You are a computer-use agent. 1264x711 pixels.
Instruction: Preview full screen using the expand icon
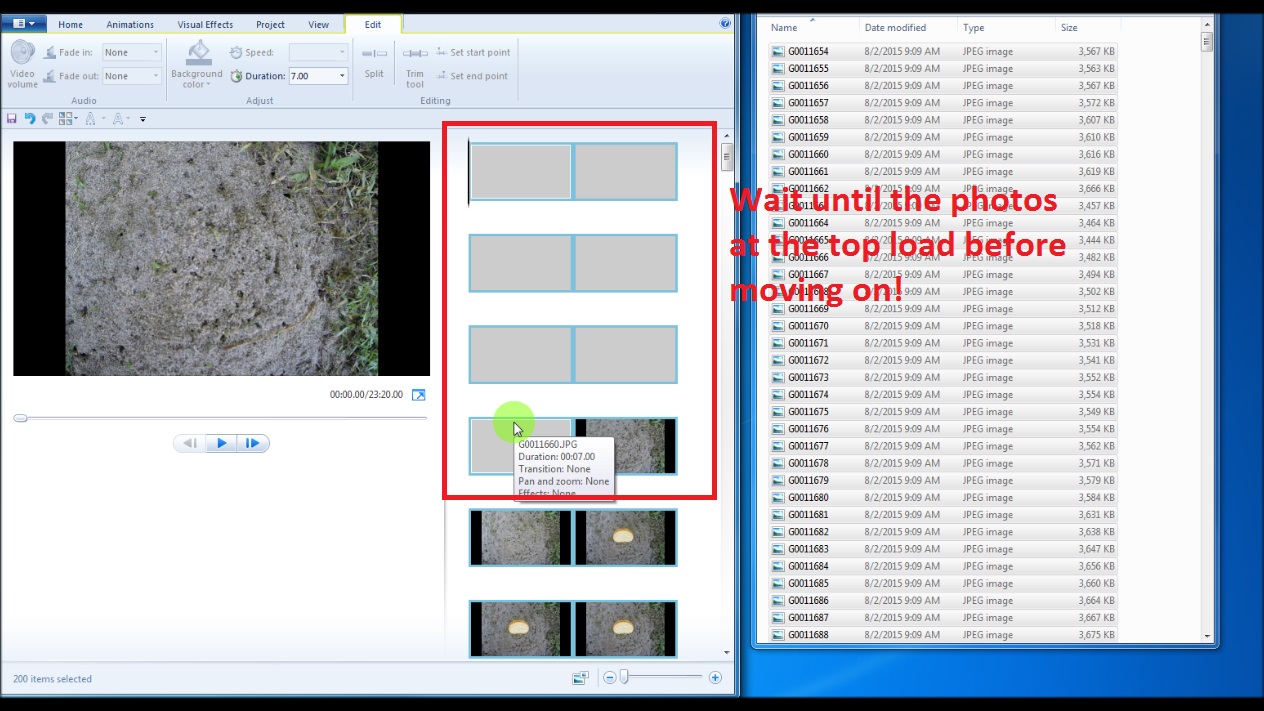coord(419,395)
